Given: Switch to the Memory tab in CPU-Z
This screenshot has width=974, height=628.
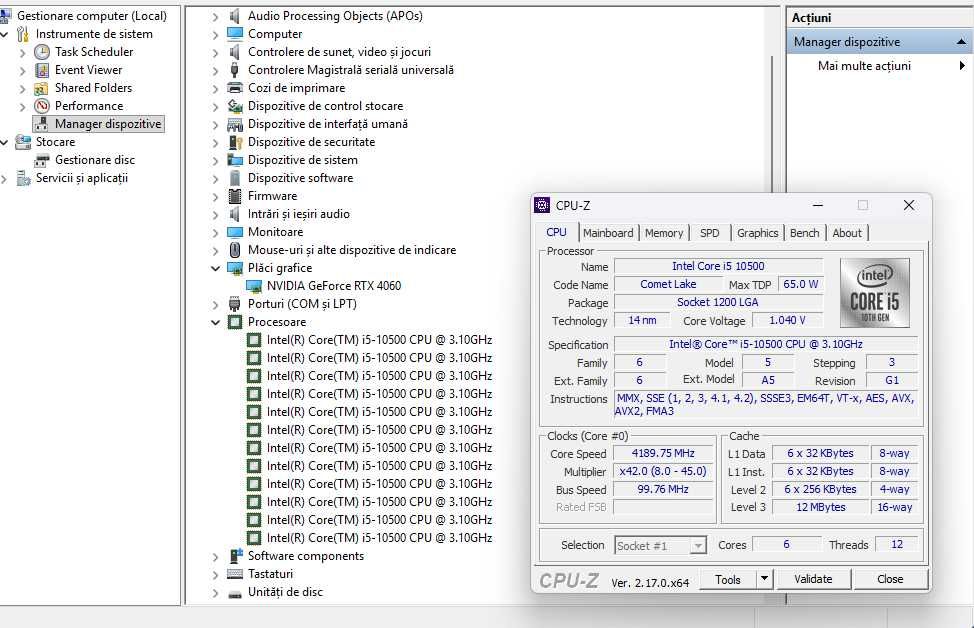Looking at the screenshot, I should tap(664, 233).
